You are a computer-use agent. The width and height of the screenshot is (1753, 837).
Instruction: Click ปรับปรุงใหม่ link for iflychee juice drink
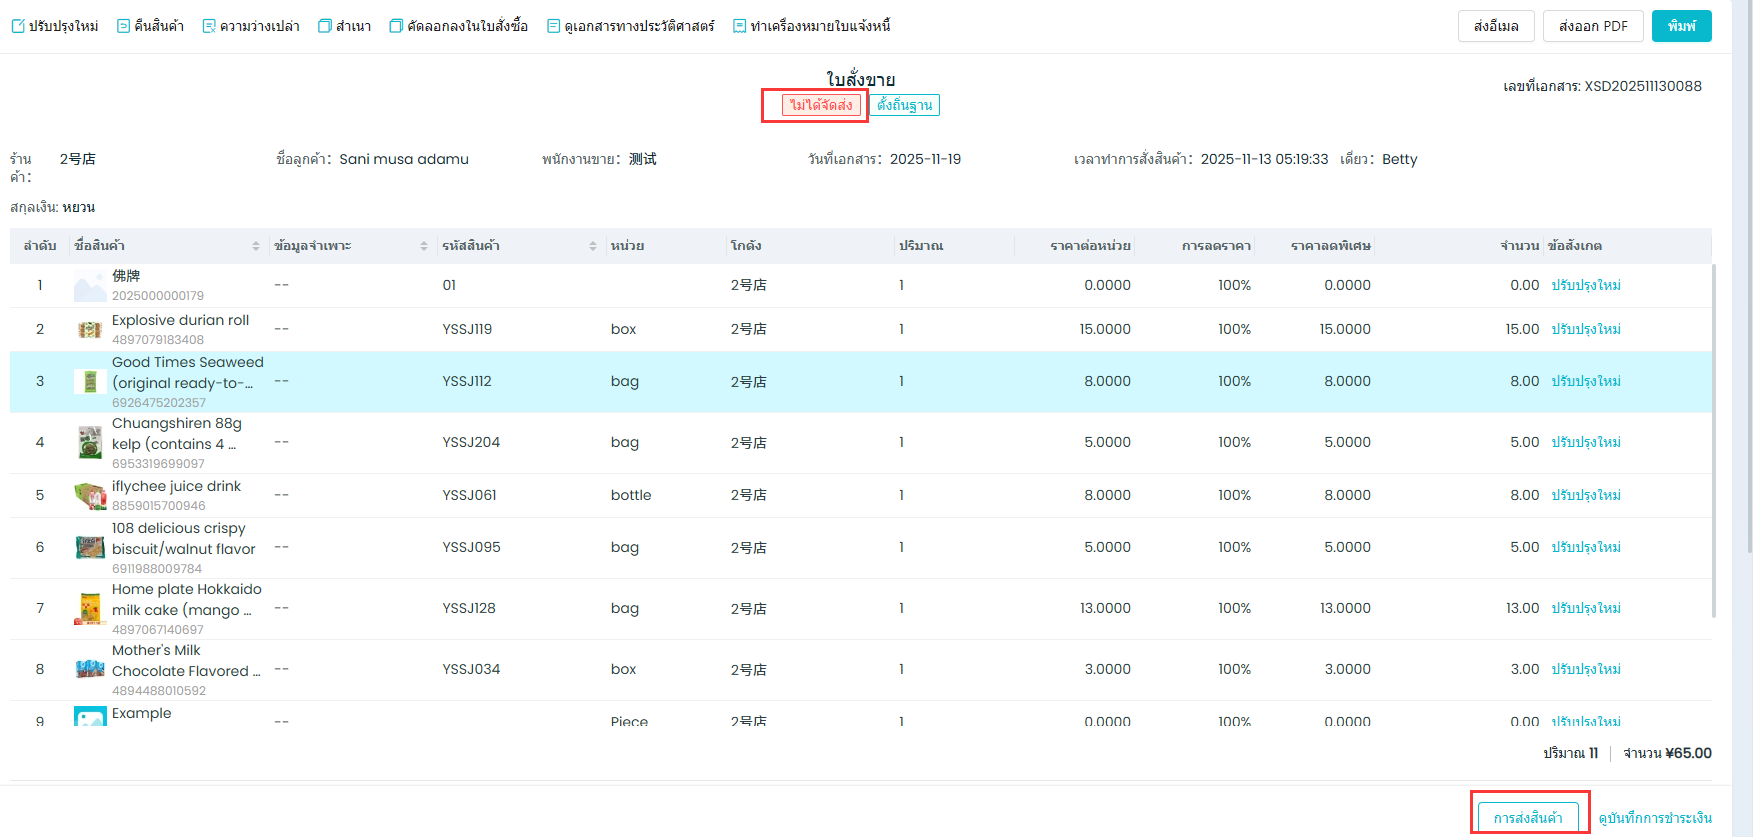tap(1586, 495)
